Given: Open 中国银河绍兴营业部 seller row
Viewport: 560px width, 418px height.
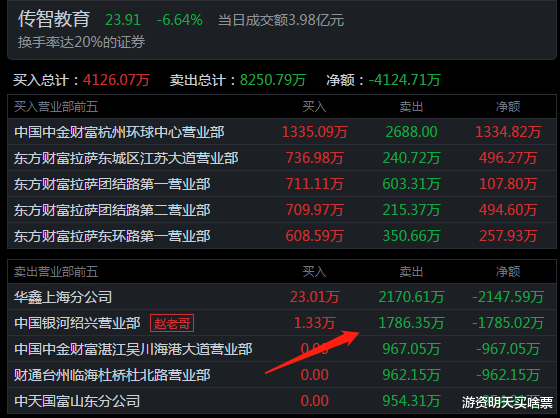Looking at the screenshot, I should (x=282, y=323).
